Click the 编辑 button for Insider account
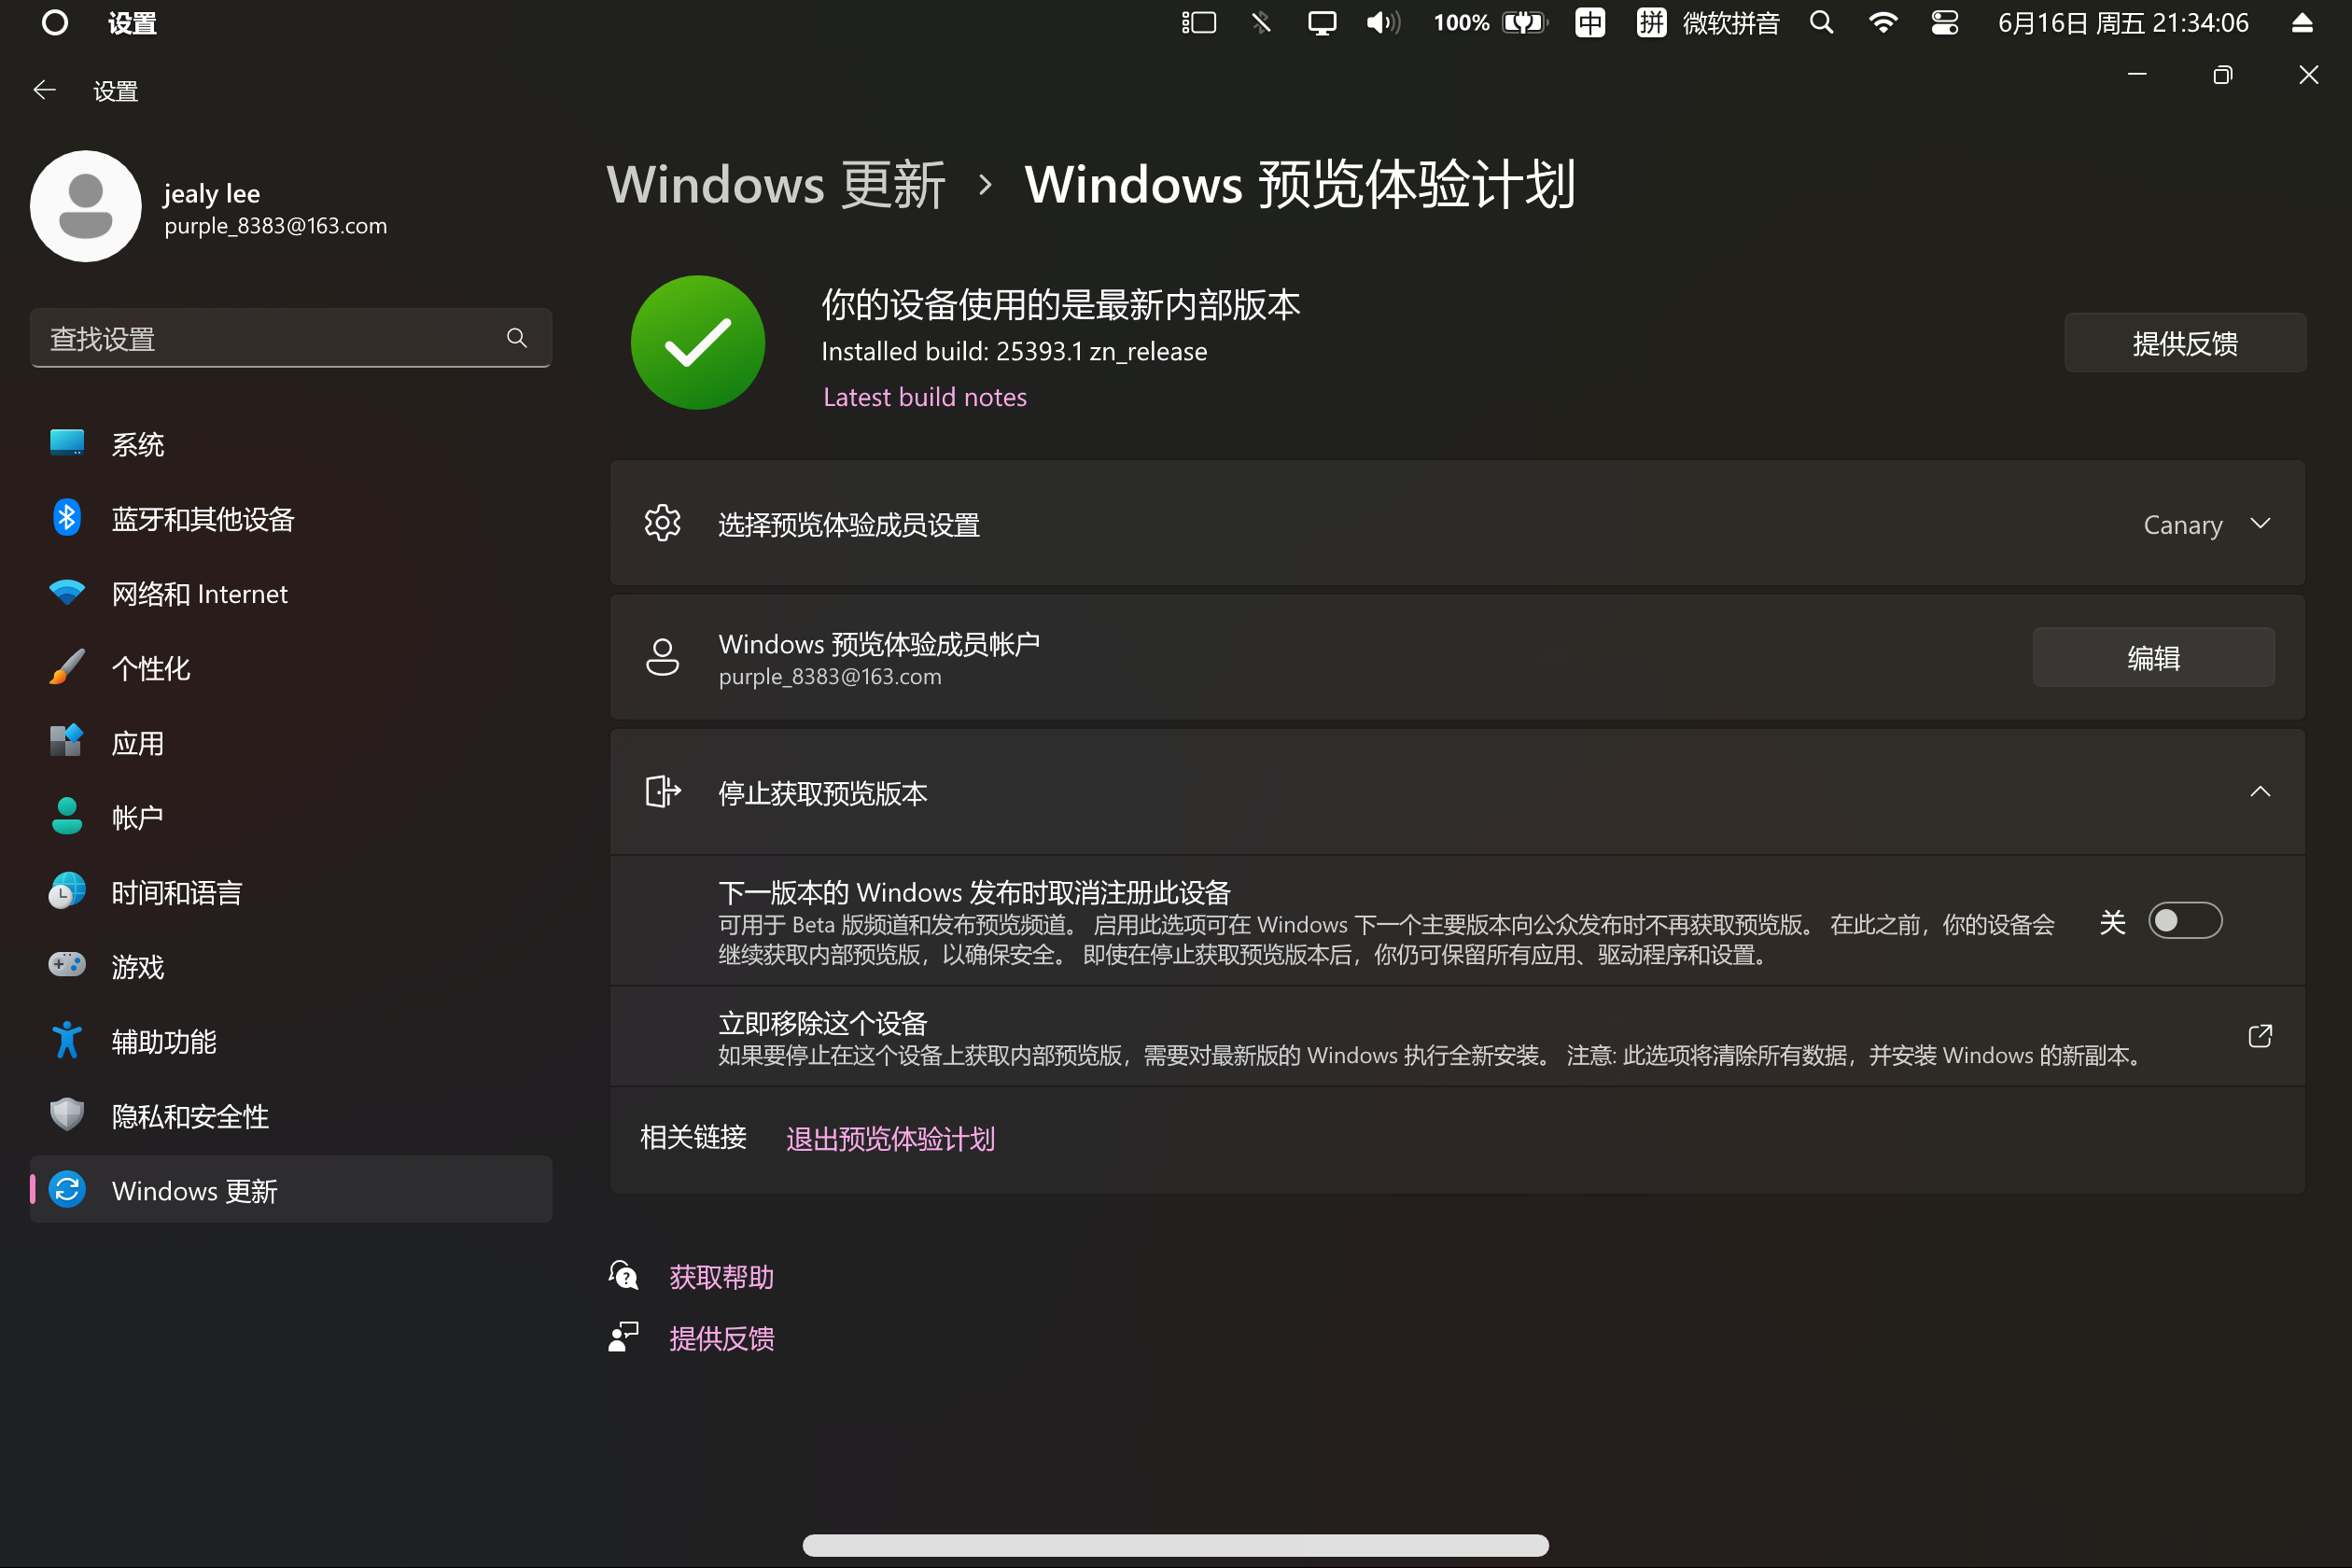 [2153, 657]
